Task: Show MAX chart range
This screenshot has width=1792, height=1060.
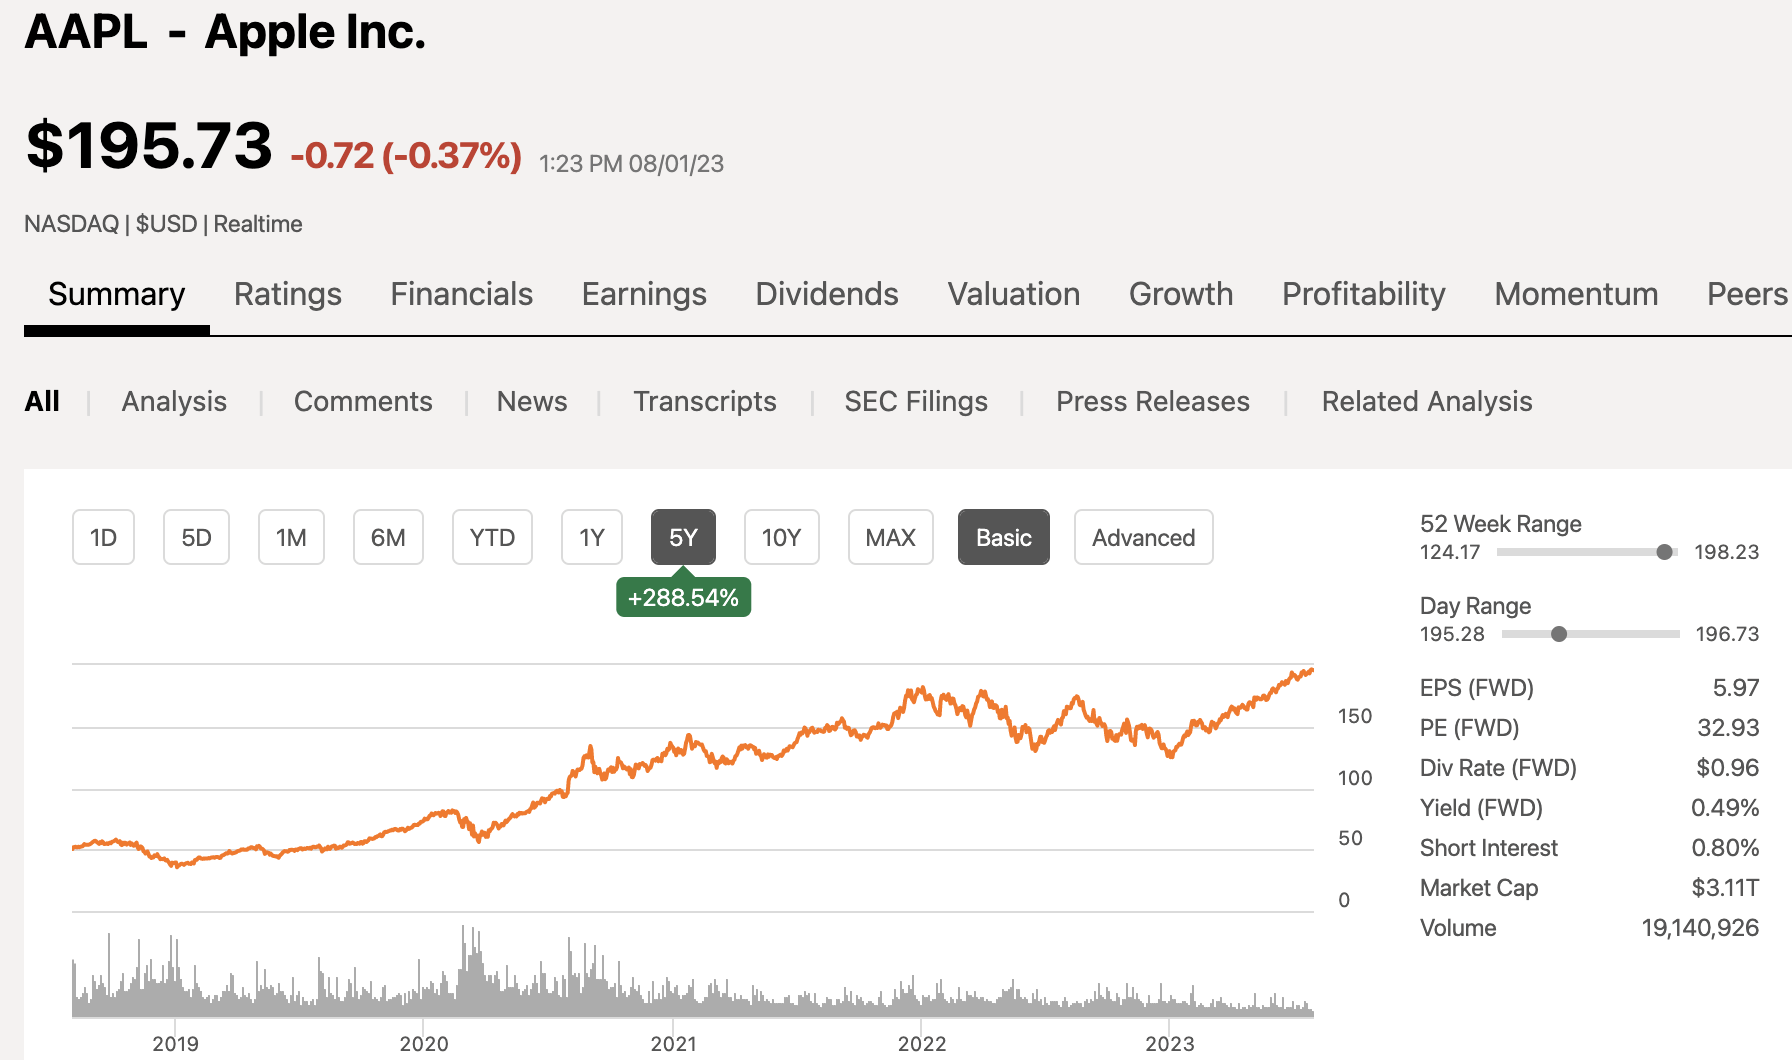Action: 890,537
